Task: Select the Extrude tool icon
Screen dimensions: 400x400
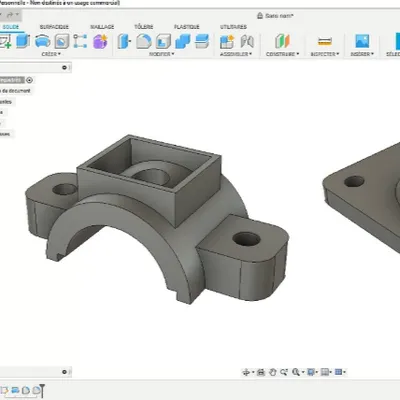Action: 23,41
